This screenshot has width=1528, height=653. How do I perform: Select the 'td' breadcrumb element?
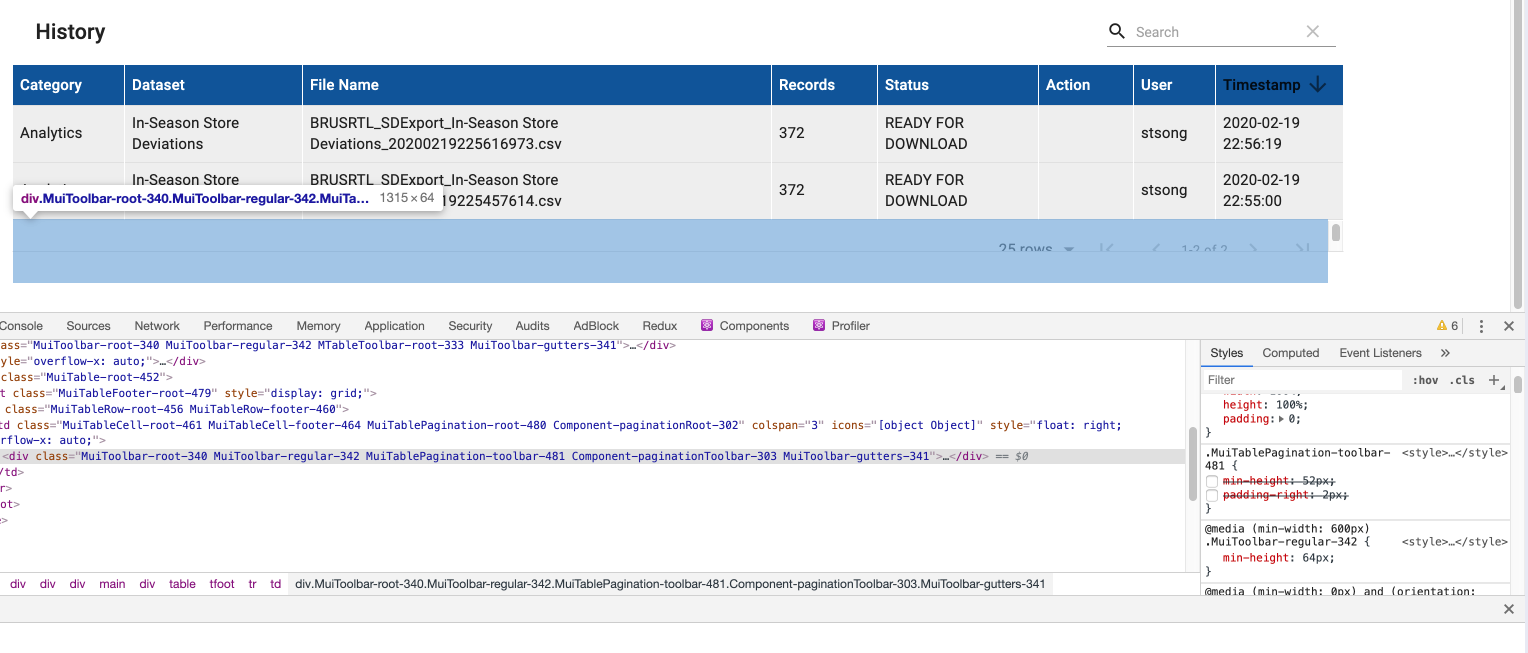tap(275, 584)
